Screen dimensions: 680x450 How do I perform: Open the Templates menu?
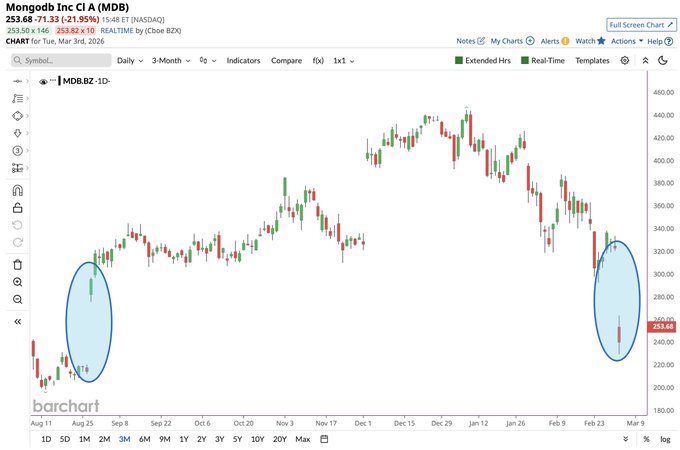pos(592,60)
